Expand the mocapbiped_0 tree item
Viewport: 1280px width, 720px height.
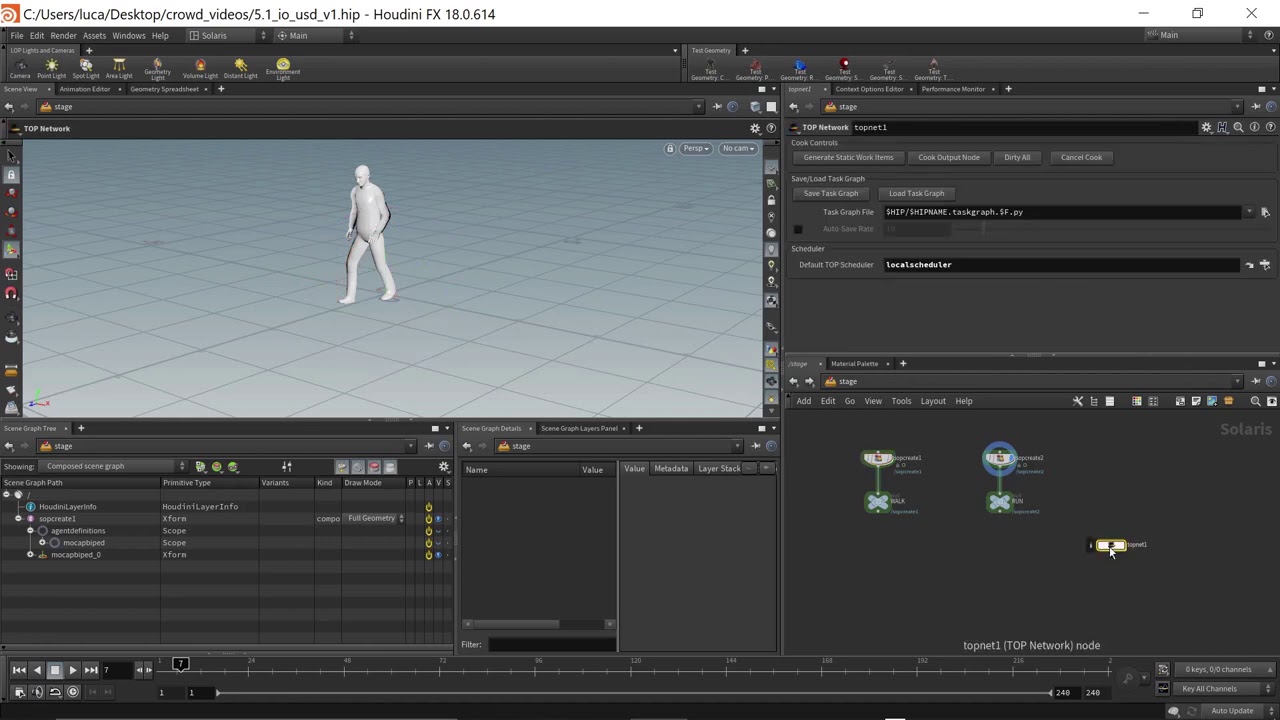(x=30, y=555)
